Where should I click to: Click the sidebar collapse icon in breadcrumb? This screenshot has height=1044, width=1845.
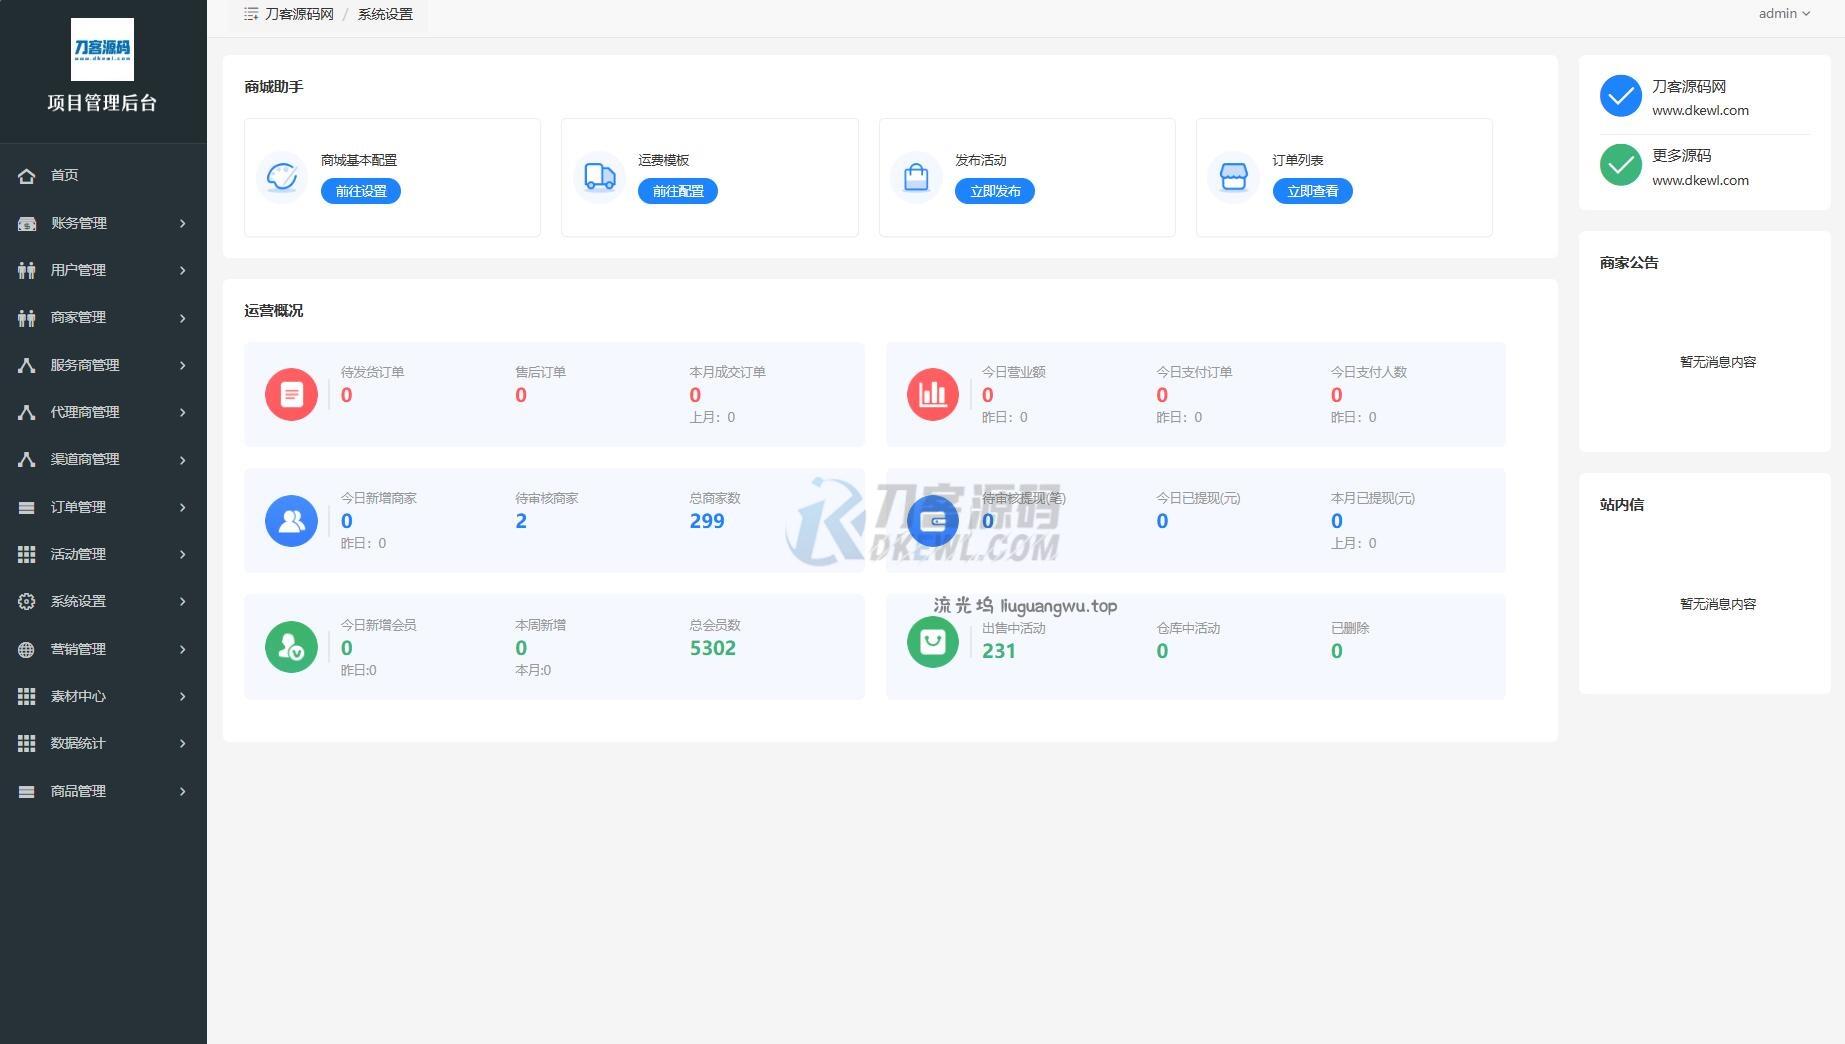click(251, 14)
